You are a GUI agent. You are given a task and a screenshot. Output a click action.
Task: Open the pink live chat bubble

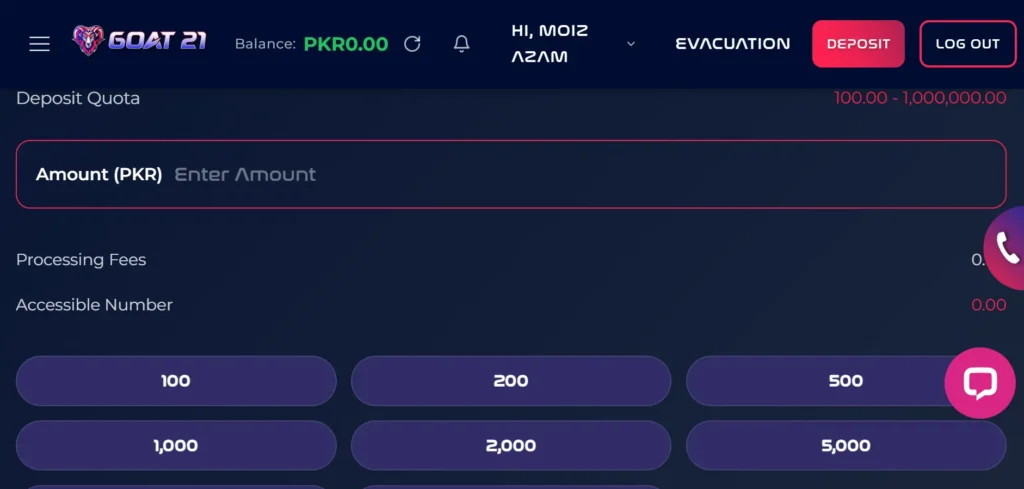(980, 383)
